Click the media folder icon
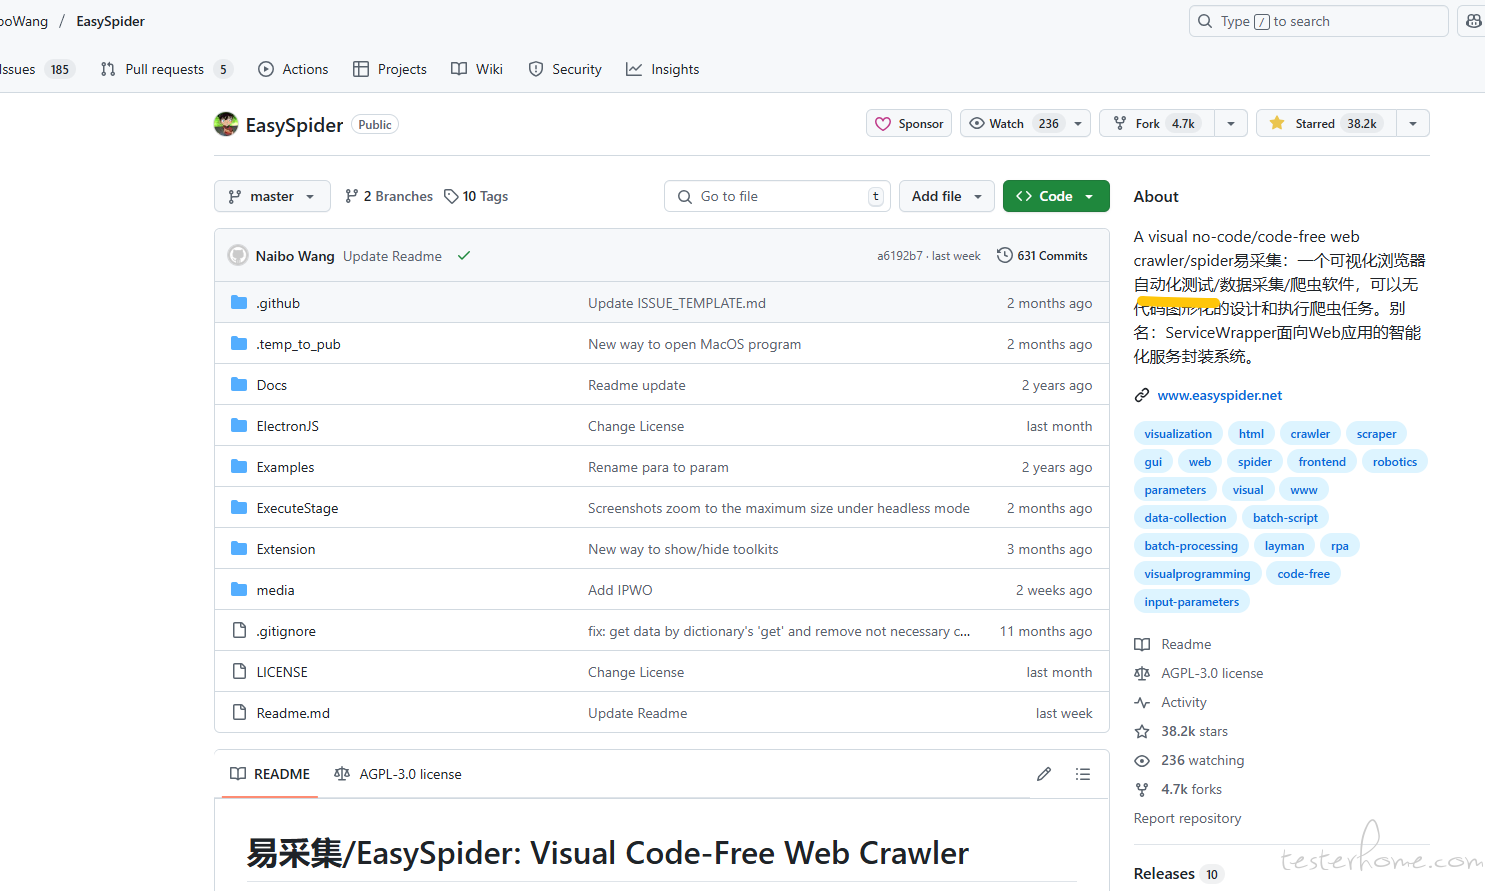Screen dimensions: 1485x891 (239, 590)
